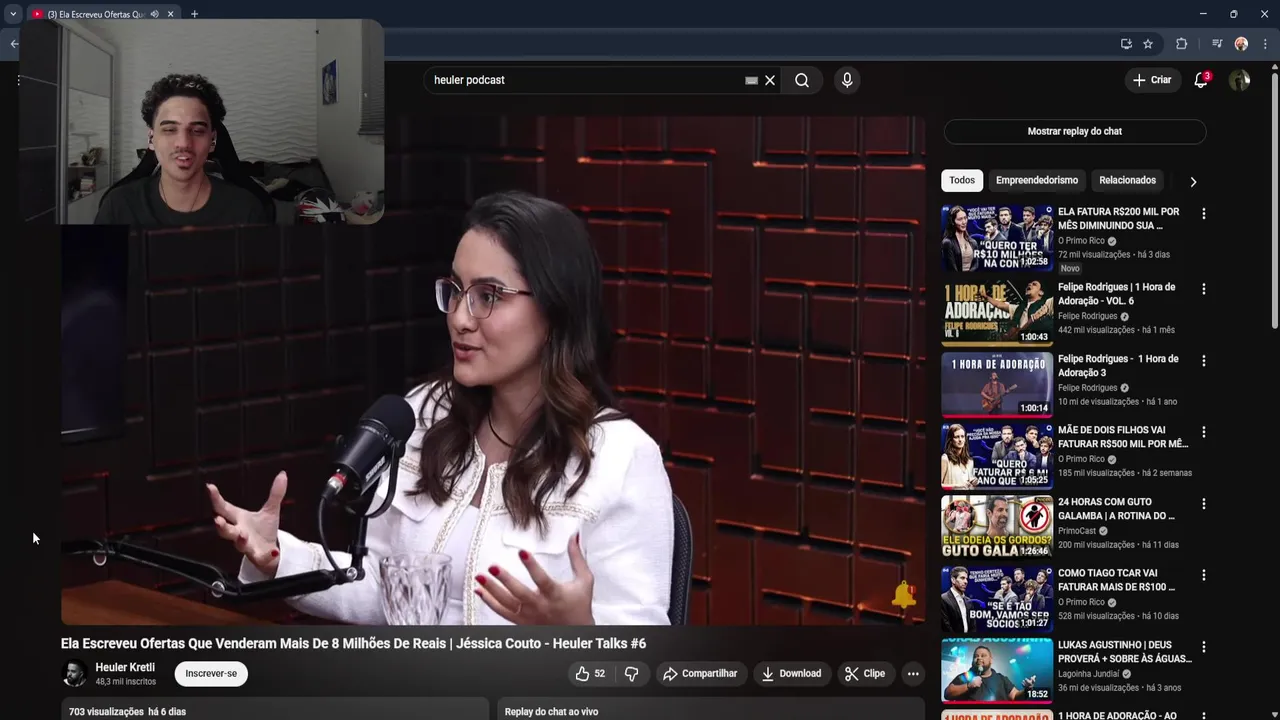This screenshot has width=1280, height=720.
Task: Open the MÃE DE DOIS FILHOS thumbnail
Action: 997,456
